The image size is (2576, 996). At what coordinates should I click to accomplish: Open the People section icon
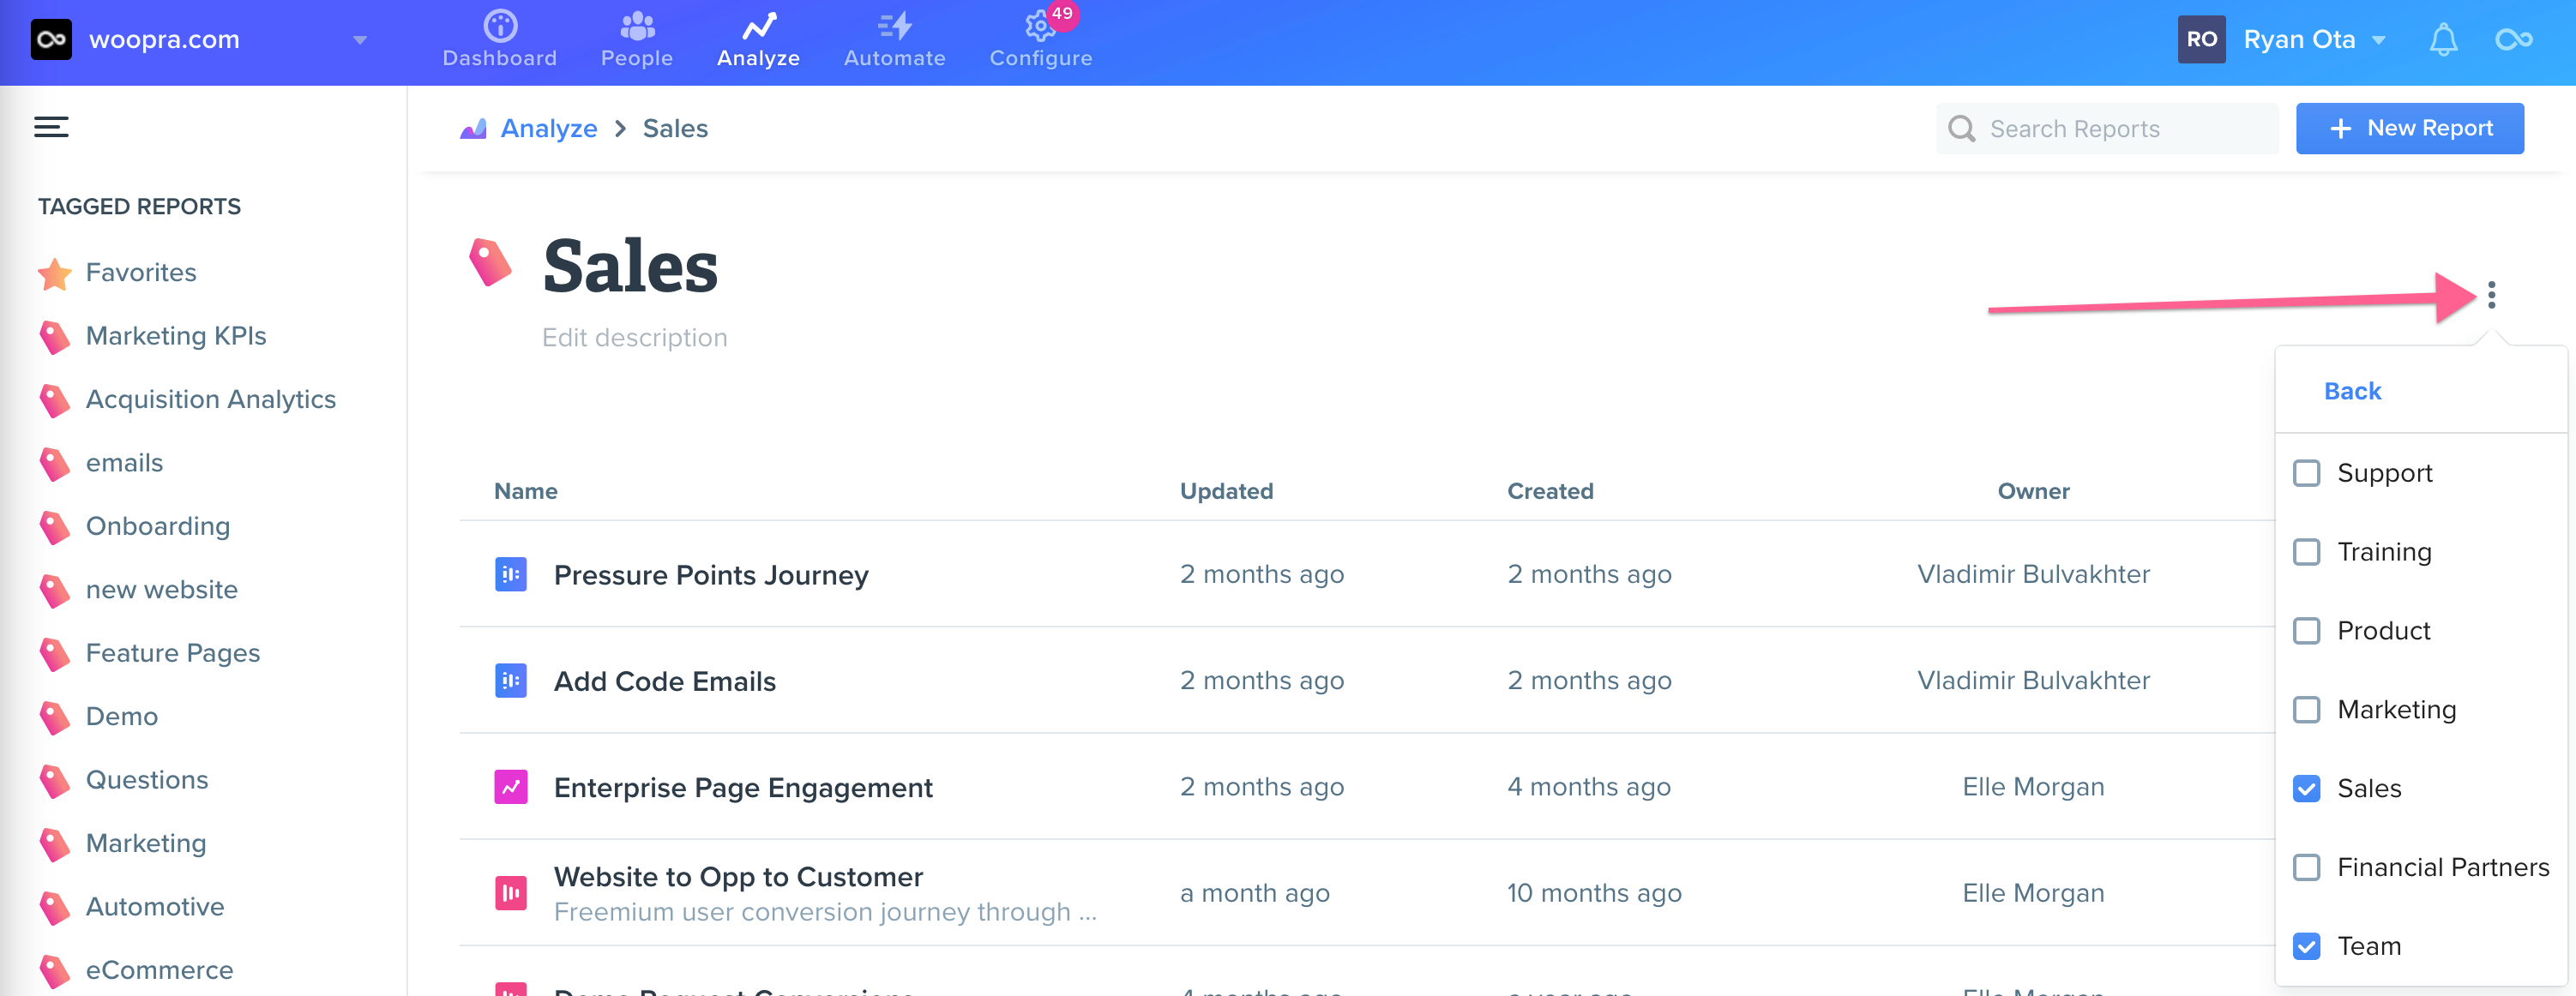click(637, 26)
